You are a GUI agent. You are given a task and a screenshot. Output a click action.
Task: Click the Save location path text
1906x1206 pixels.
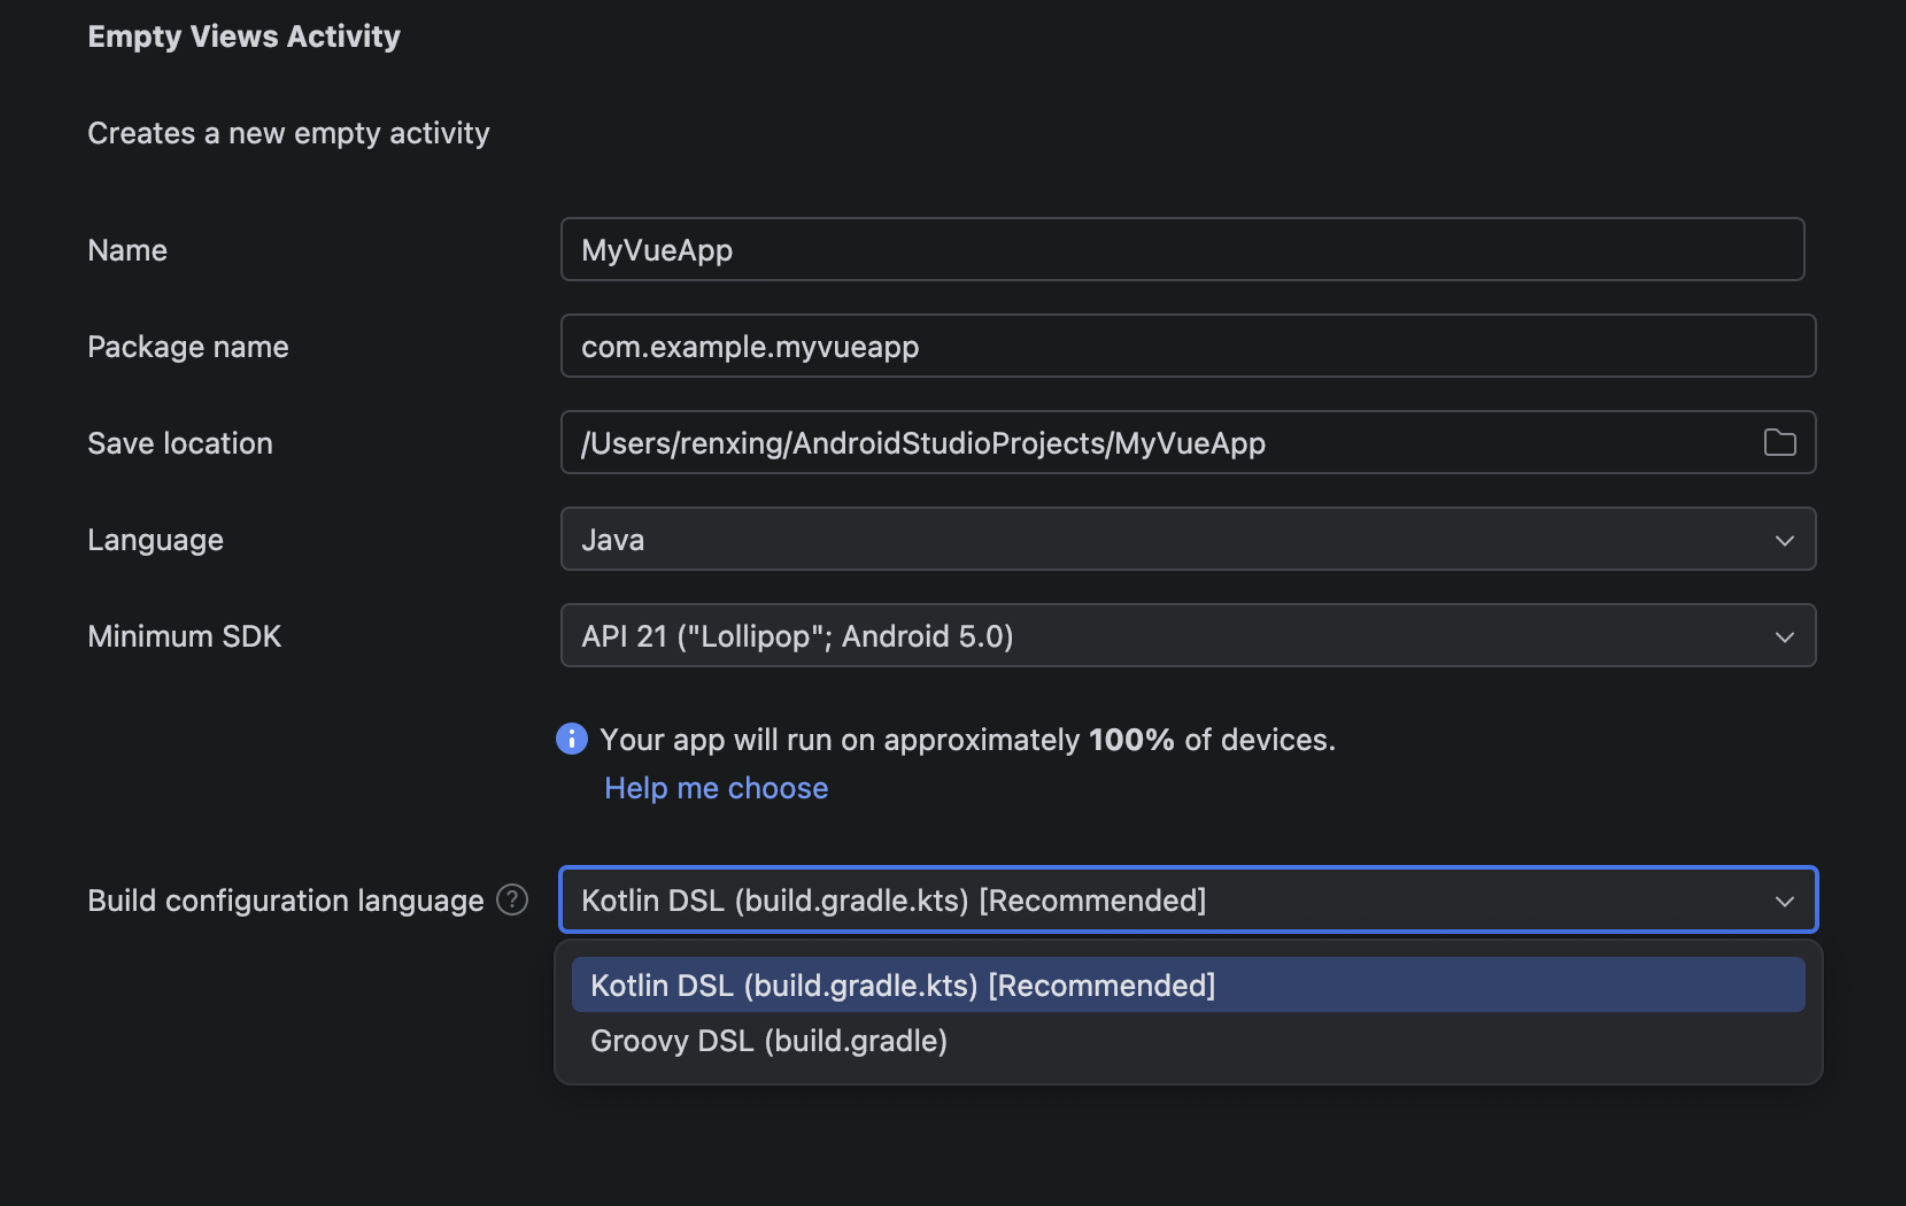pyautogui.click(x=922, y=443)
